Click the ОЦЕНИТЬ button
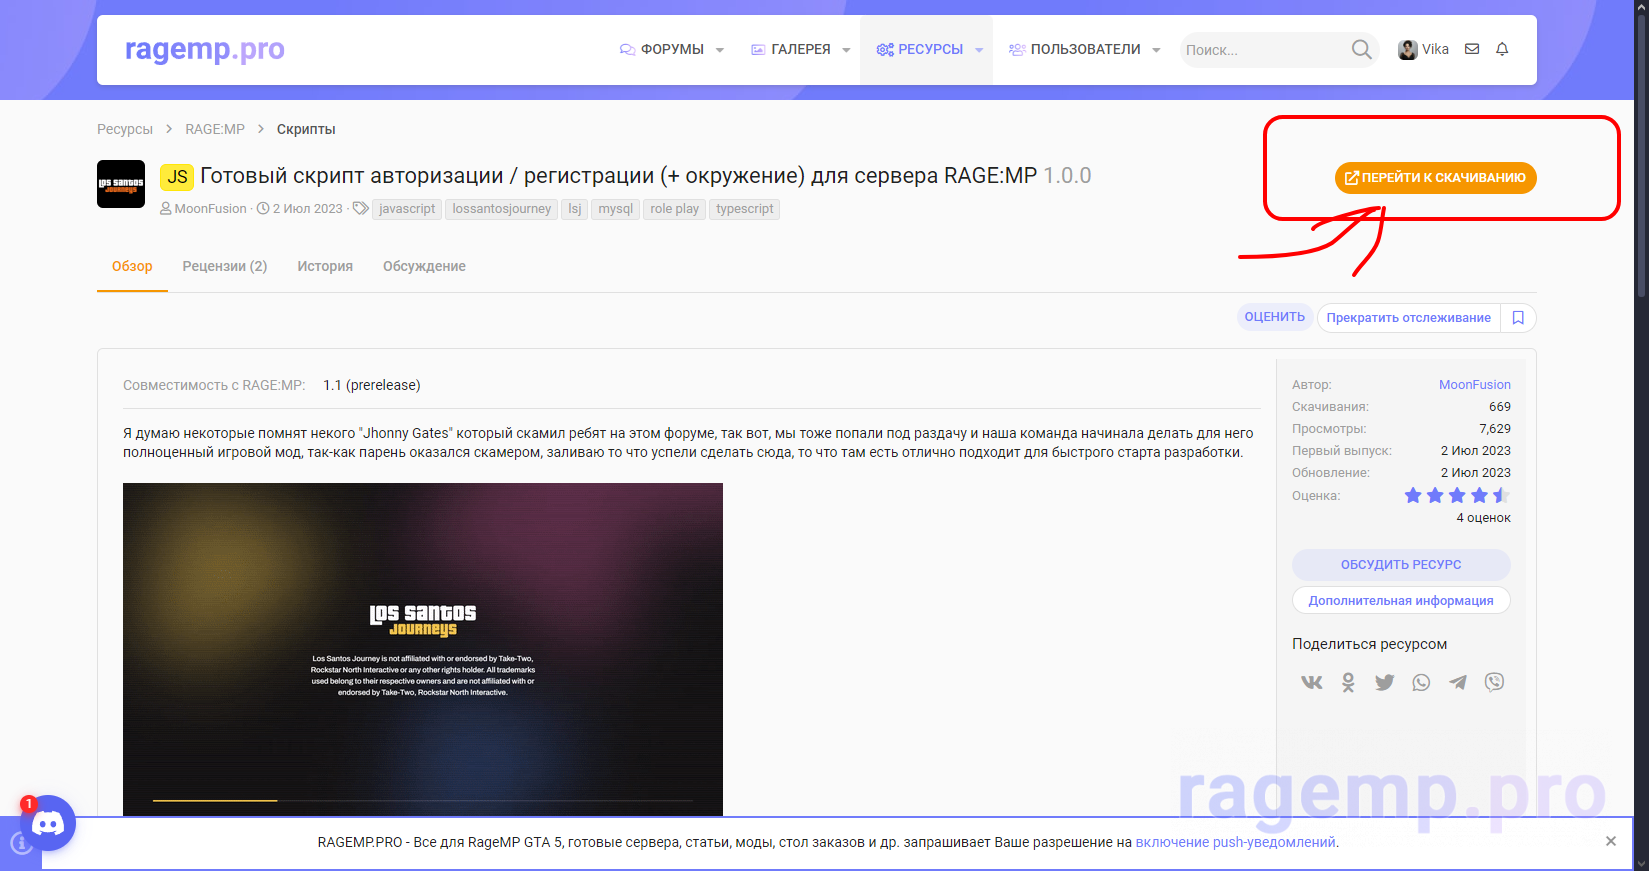 point(1274,317)
